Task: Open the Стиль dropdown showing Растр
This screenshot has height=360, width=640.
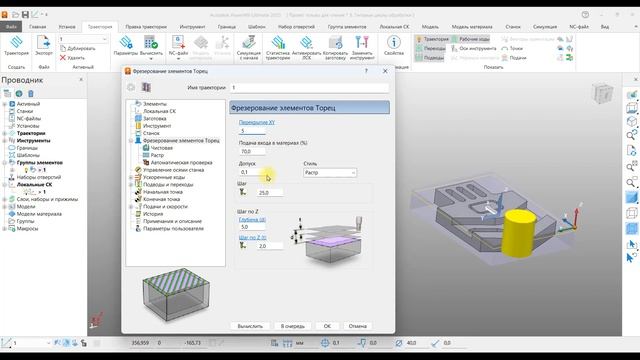Action: pos(330,173)
